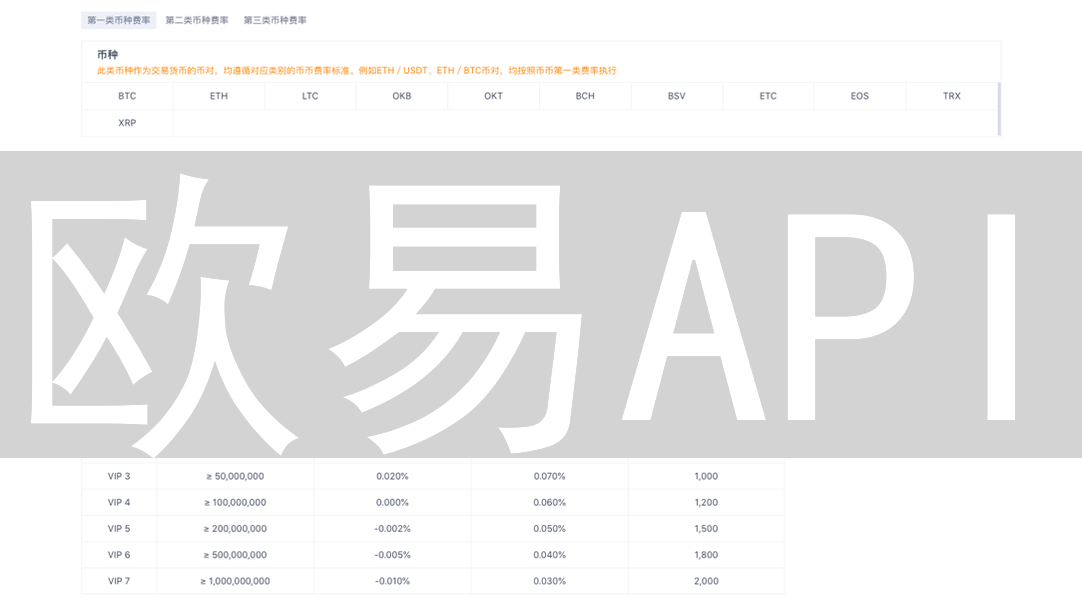Click the VIP 6 row label

[119, 555]
